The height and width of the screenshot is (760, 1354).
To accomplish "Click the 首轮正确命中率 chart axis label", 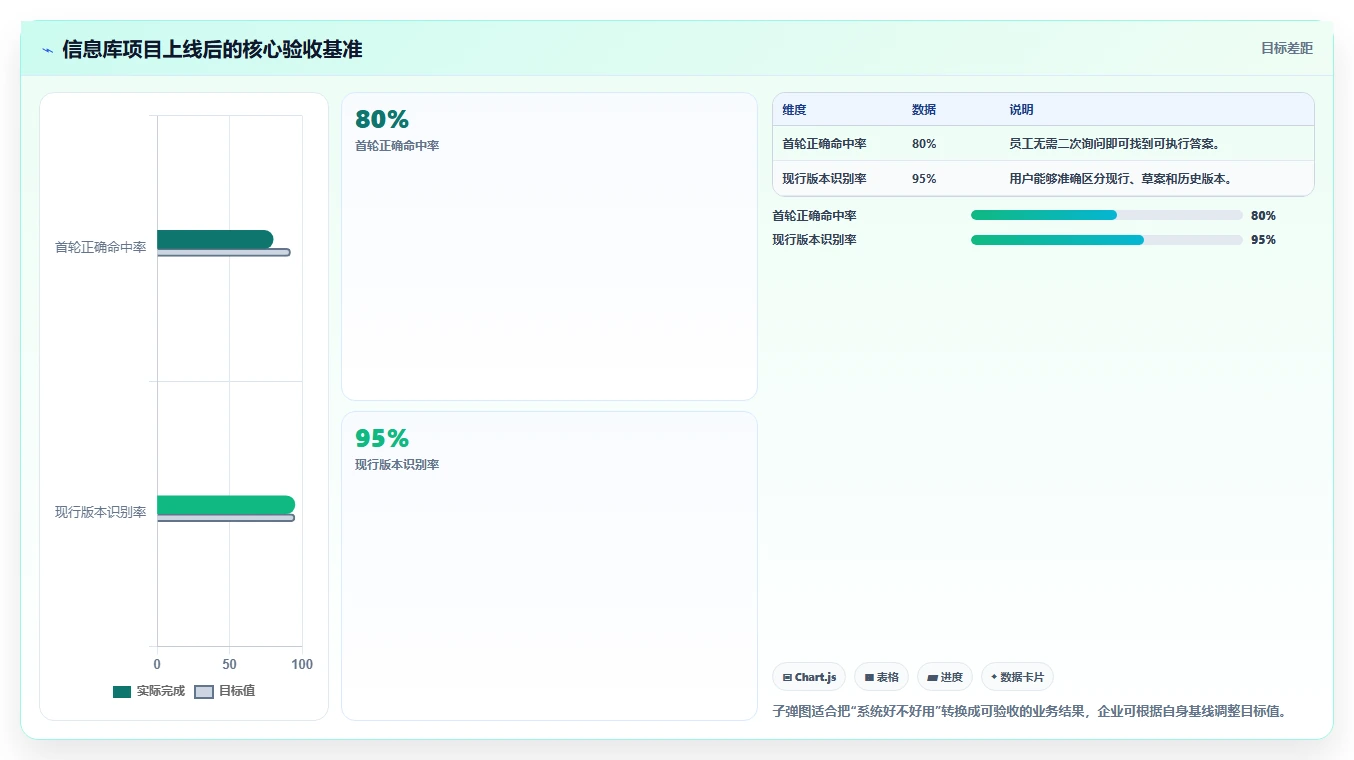I will [100, 247].
